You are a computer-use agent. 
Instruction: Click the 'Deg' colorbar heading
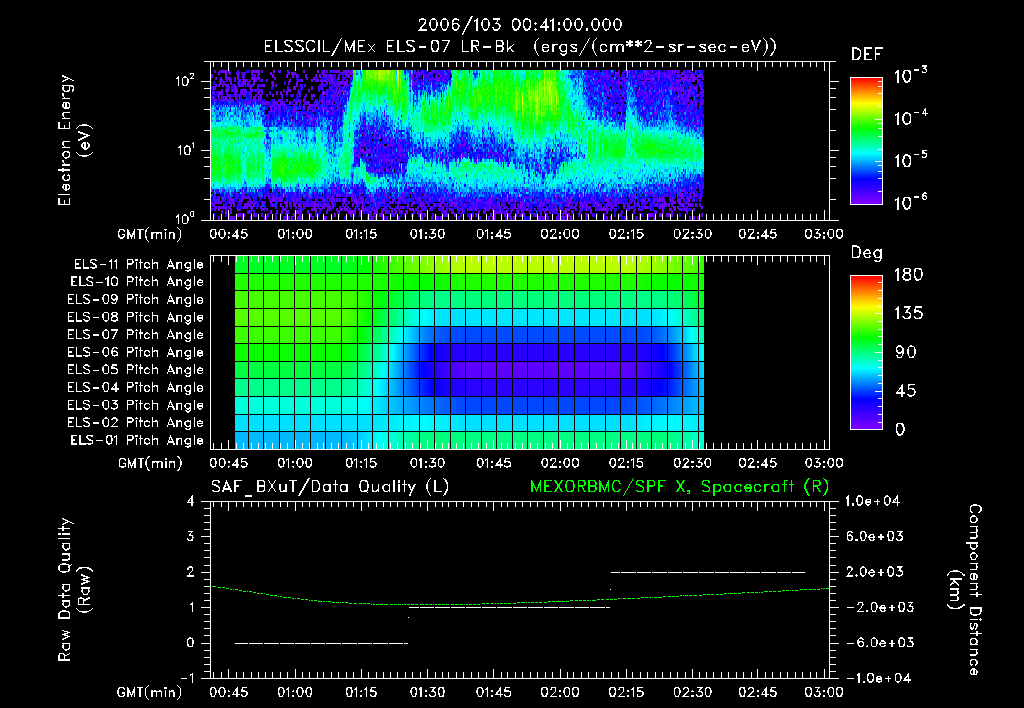click(867, 253)
